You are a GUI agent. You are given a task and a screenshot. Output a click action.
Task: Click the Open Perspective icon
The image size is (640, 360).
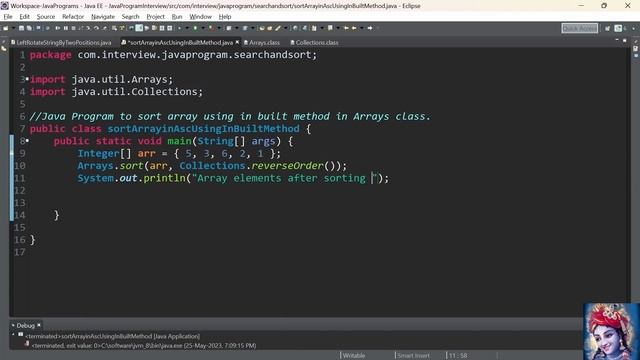(x=607, y=28)
